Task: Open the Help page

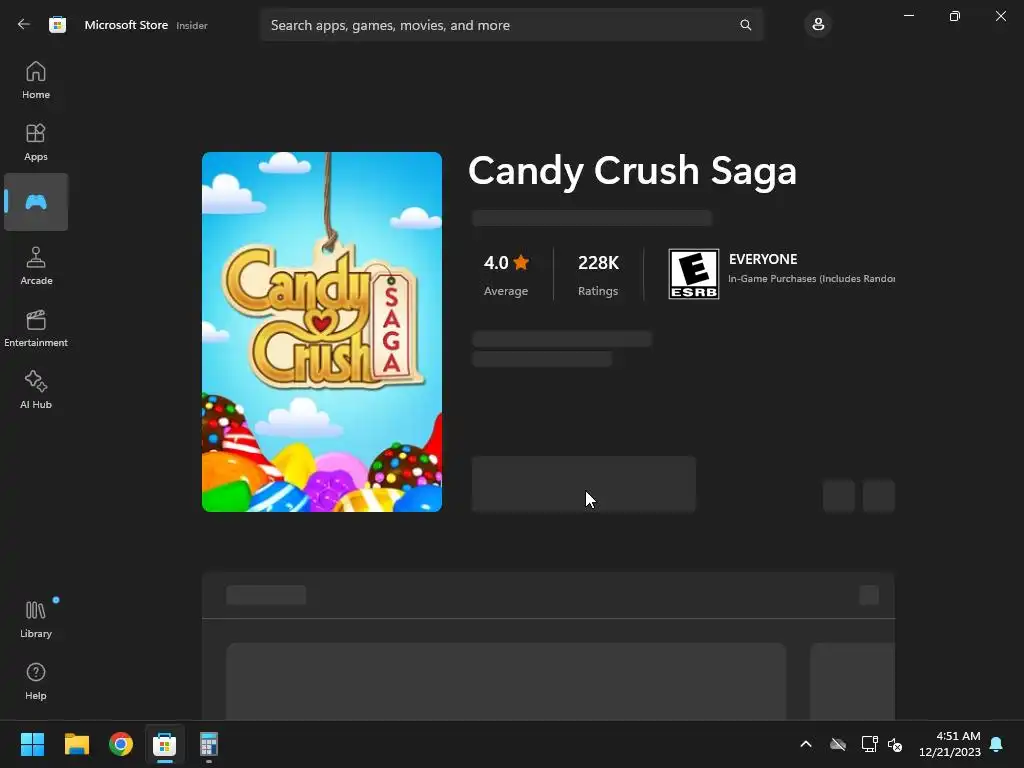Action: coord(36,680)
